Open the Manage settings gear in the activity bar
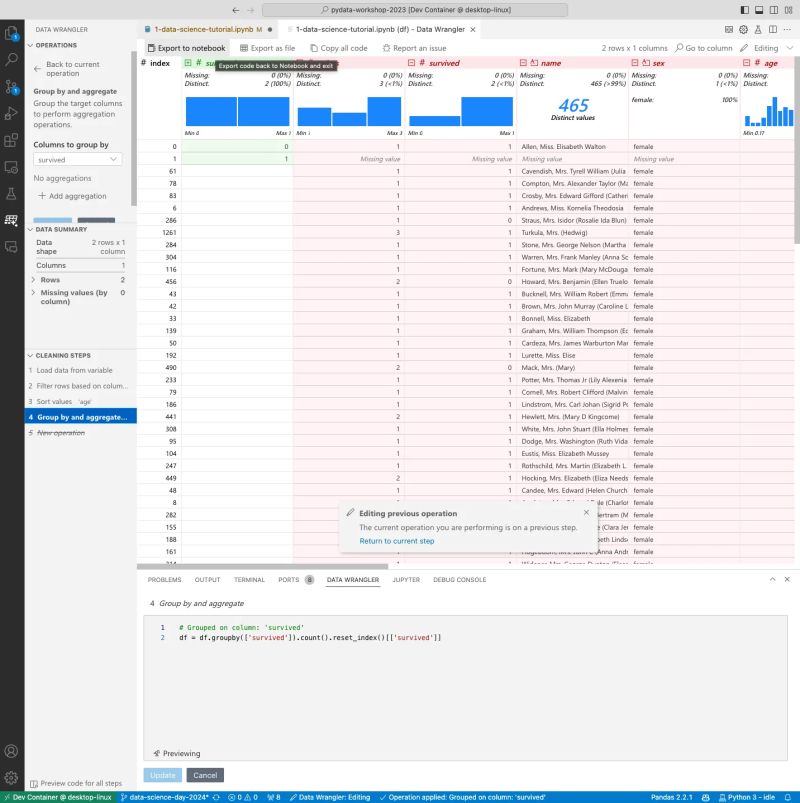Image resolution: width=800 pixels, height=803 pixels. coord(12,778)
